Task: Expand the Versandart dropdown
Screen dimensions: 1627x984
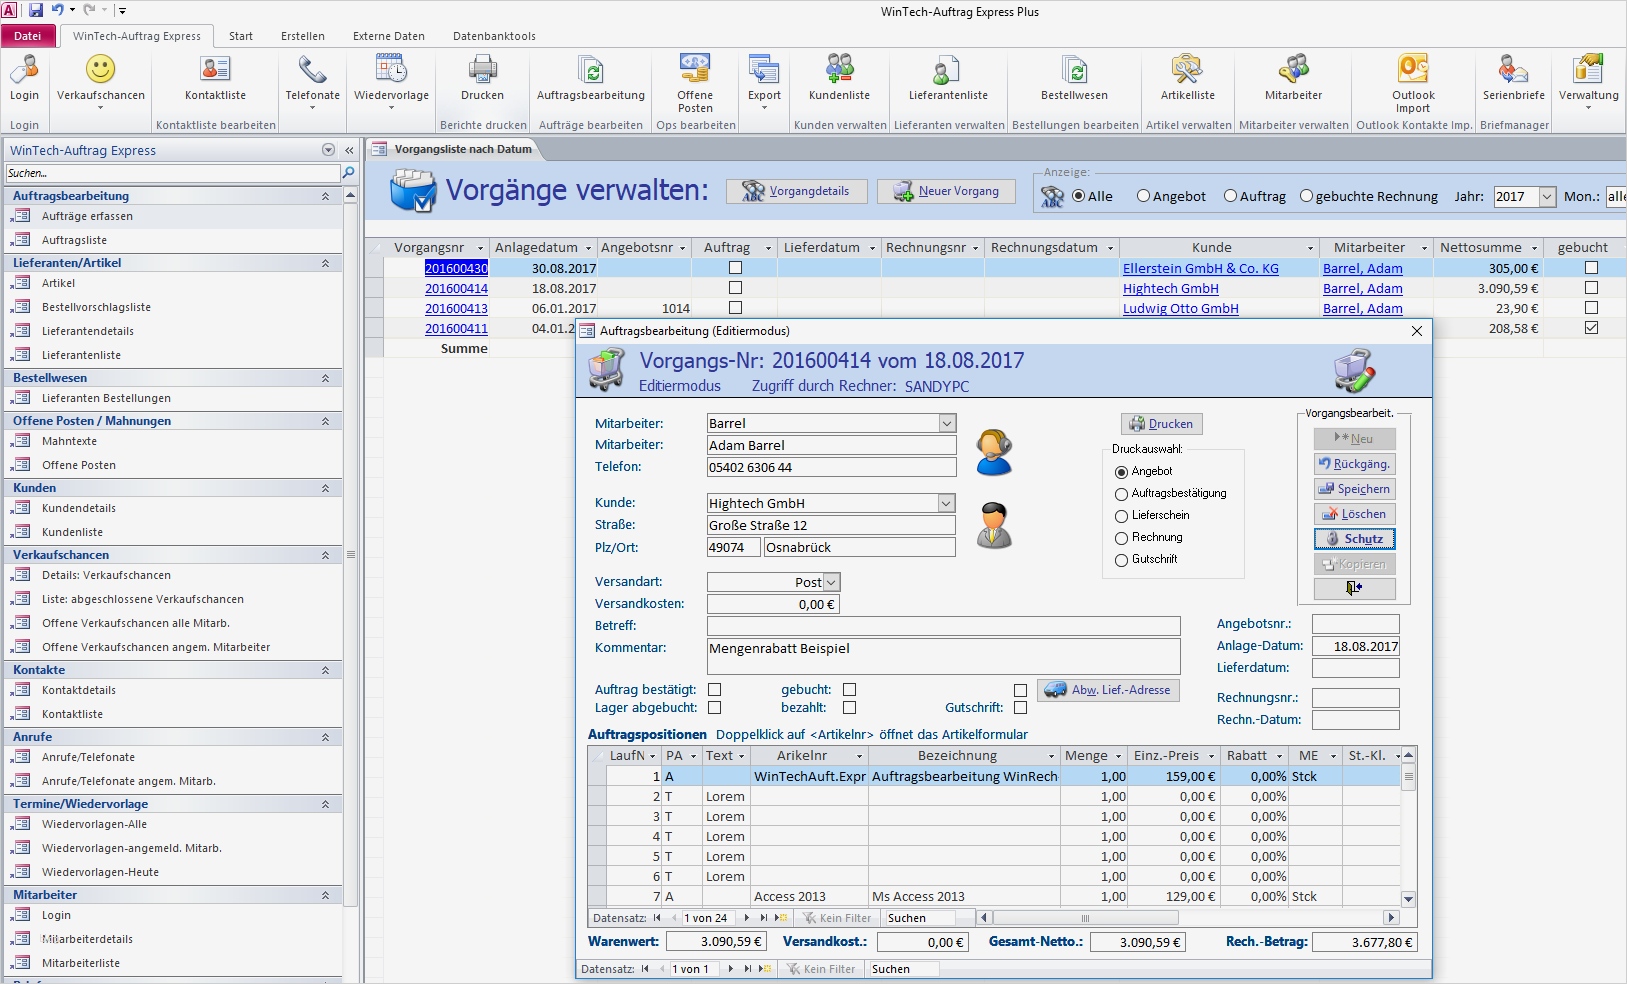Action: click(831, 582)
